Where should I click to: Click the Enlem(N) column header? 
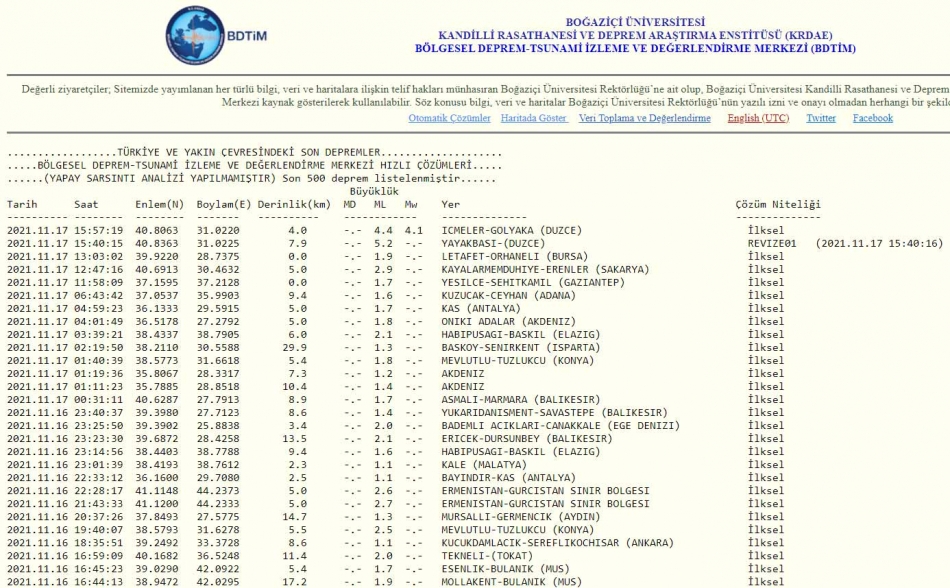click(x=159, y=205)
